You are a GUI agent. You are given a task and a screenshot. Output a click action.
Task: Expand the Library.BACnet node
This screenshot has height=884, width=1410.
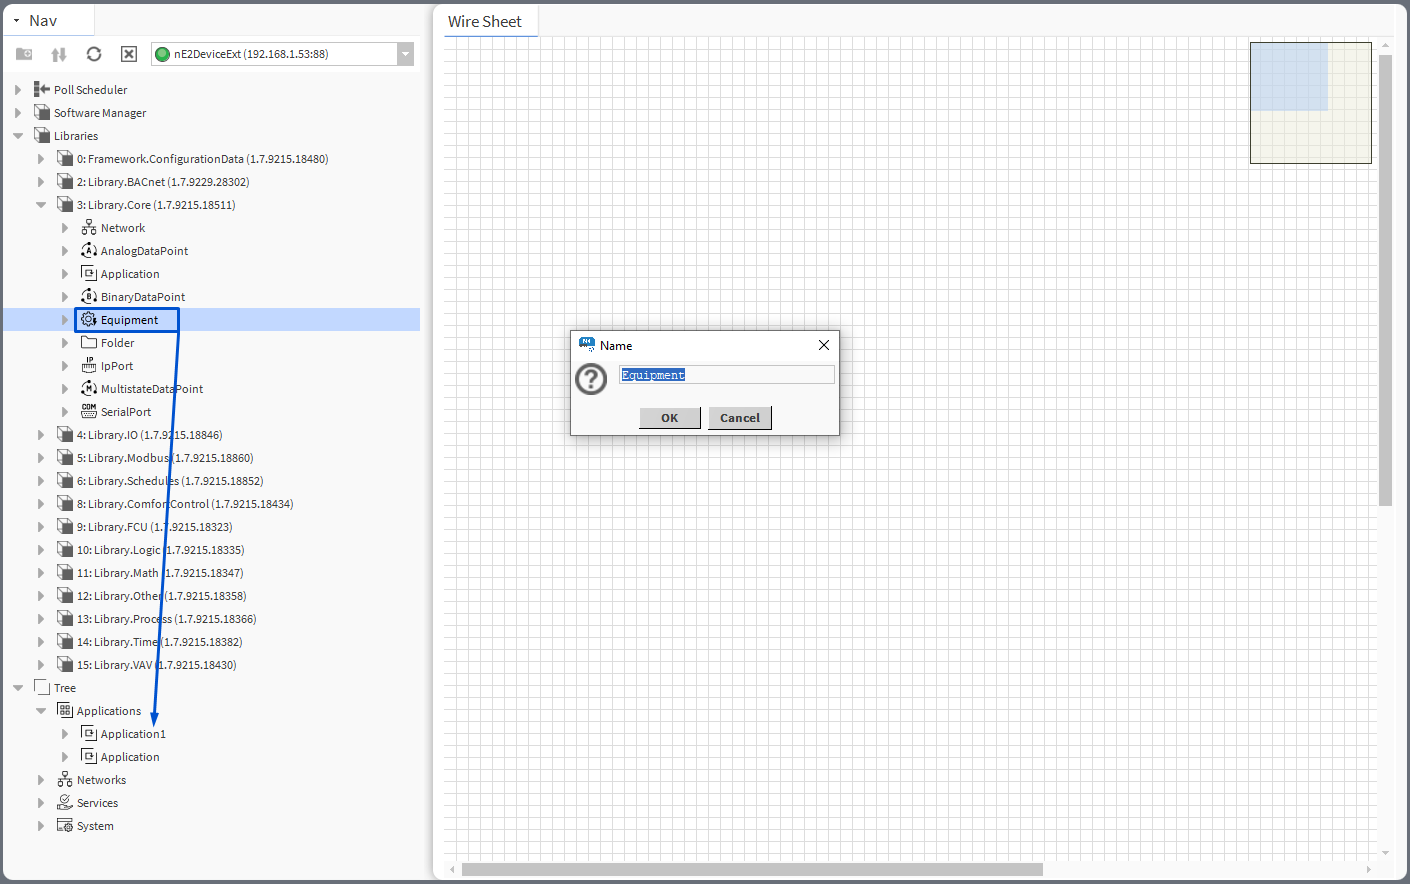tap(41, 182)
